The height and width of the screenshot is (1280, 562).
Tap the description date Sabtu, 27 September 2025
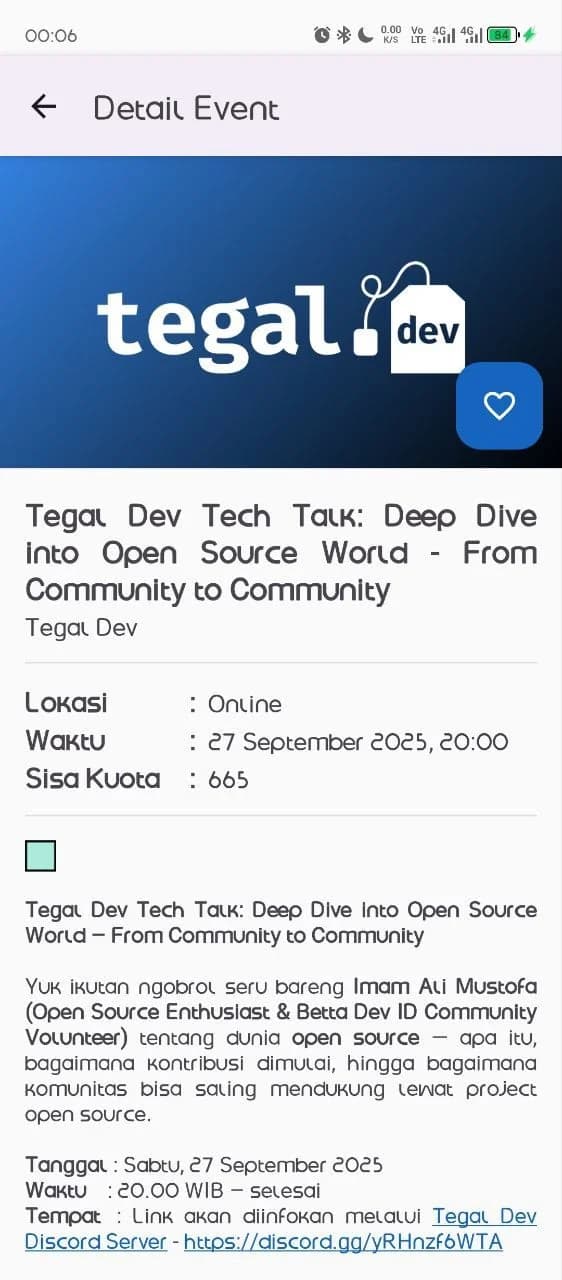coord(253,1165)
